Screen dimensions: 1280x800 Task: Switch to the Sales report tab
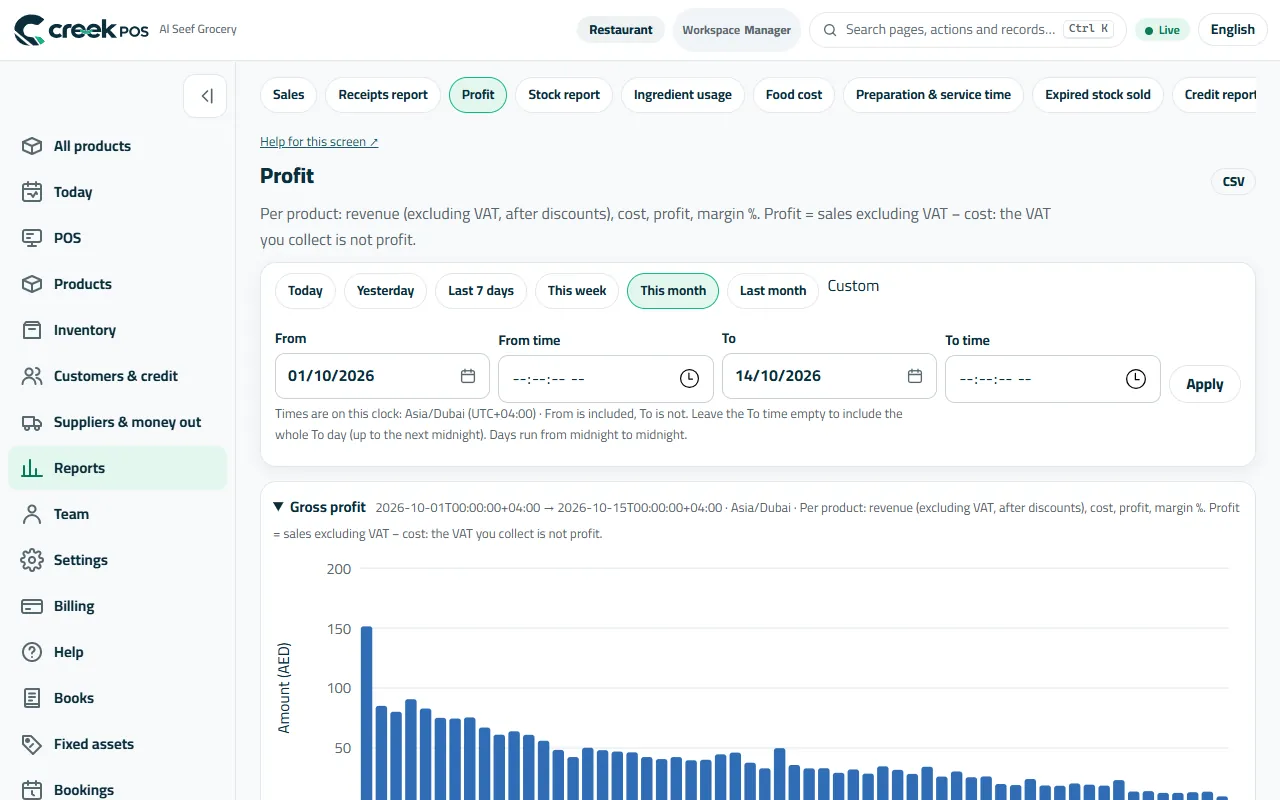tap(288, 95)
